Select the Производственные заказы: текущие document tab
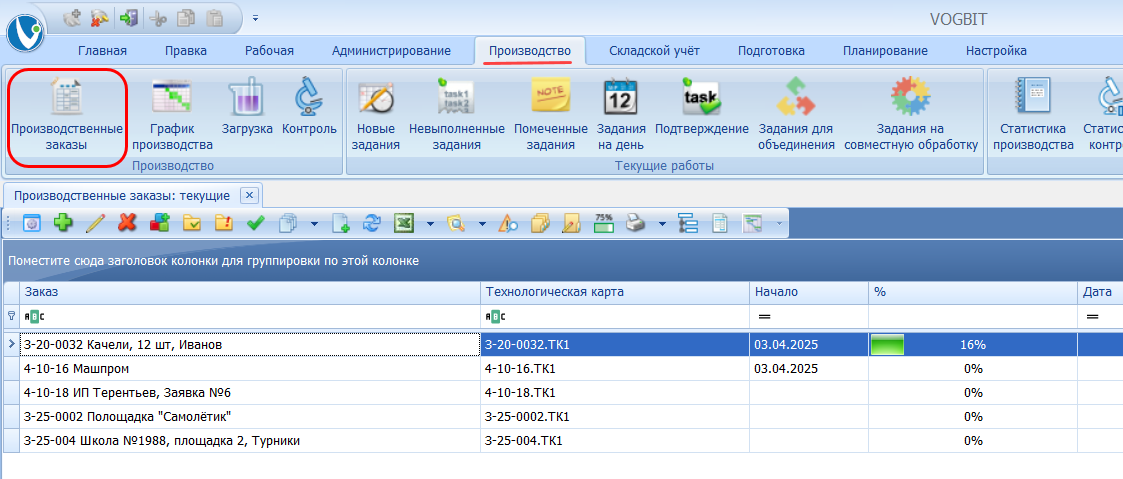1123x479 pixels. tap(122, 195)
